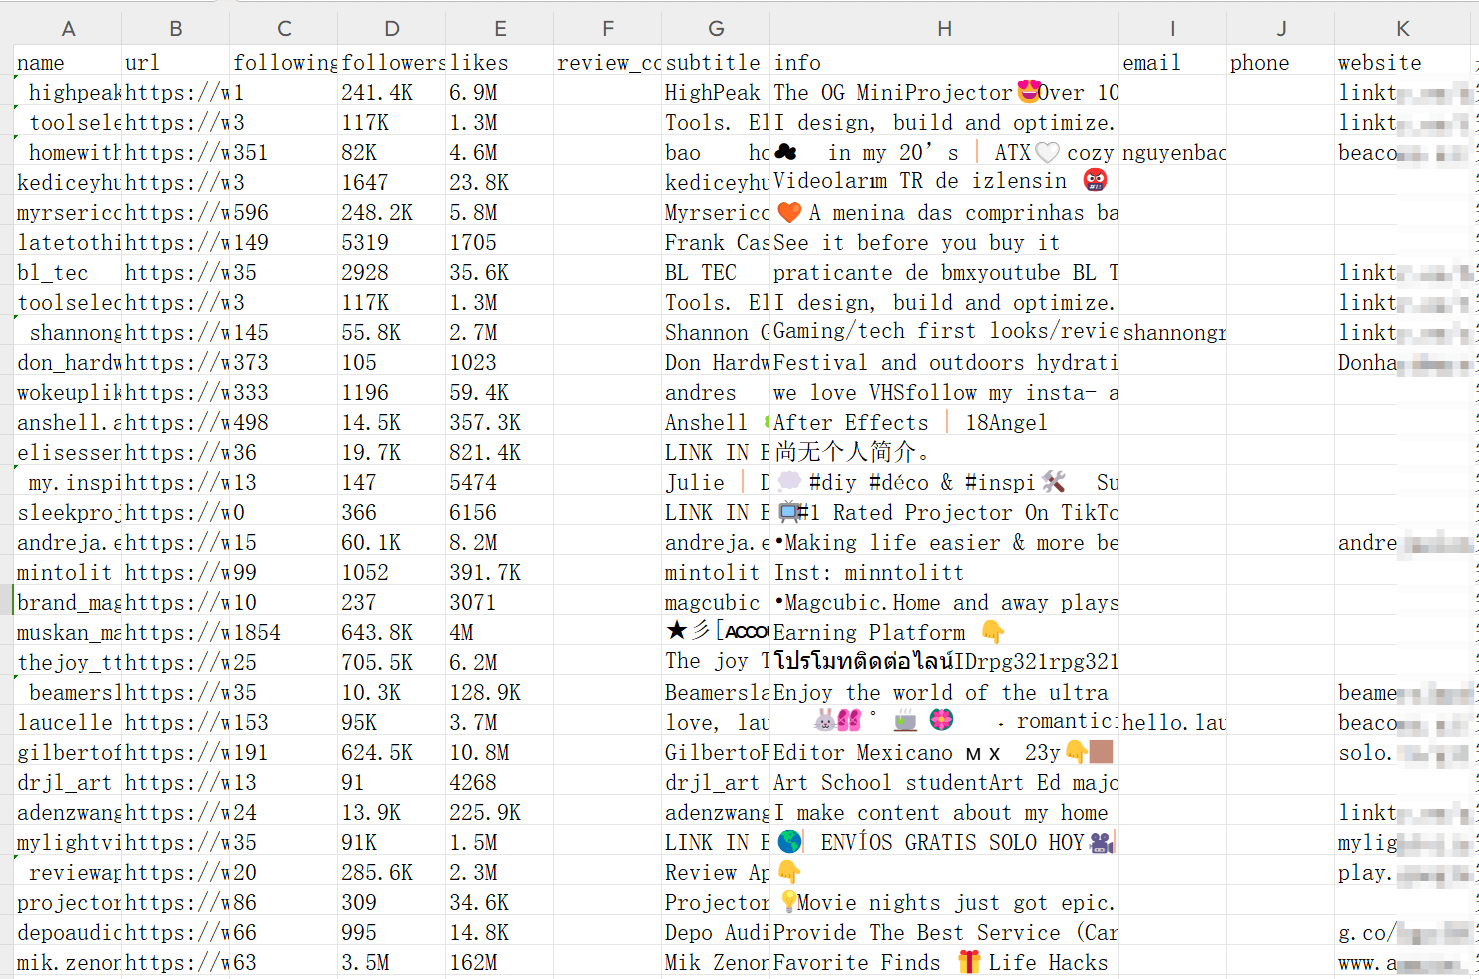The height and width of the screenshot is (979, 1479).
Task: Click the 'email' header cell
Action: (1173, 62)
